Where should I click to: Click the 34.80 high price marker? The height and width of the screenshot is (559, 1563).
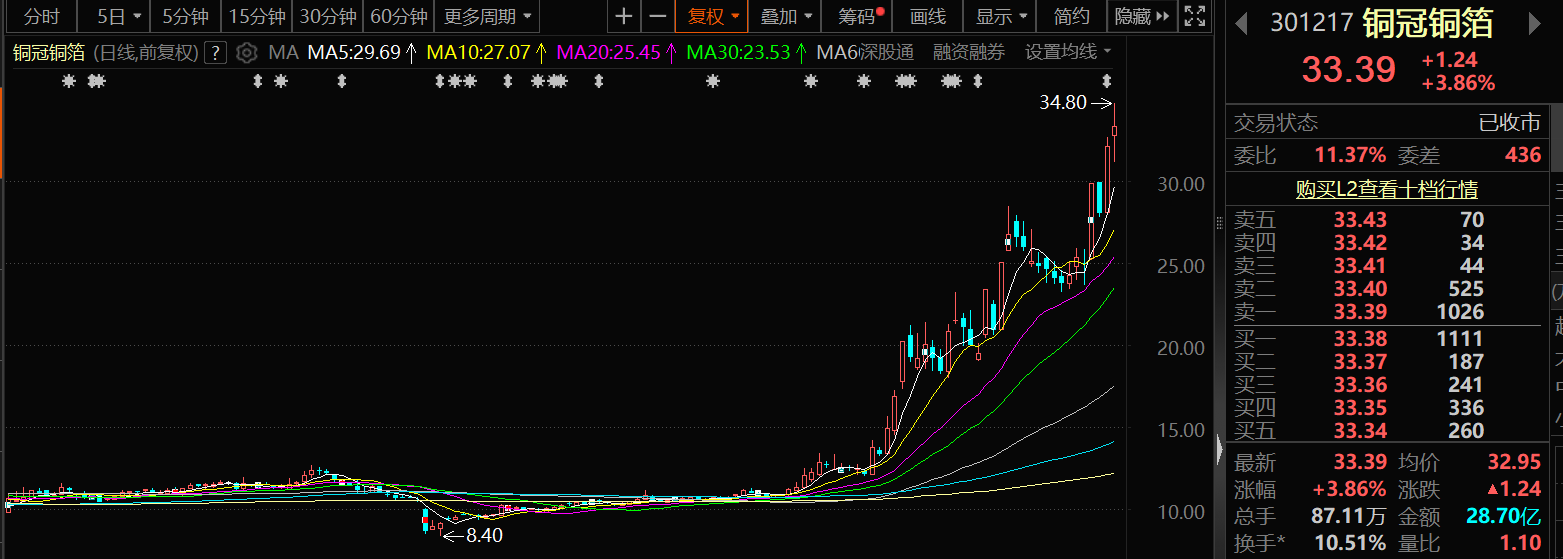pyautogui.click(x=1063, y=102)
